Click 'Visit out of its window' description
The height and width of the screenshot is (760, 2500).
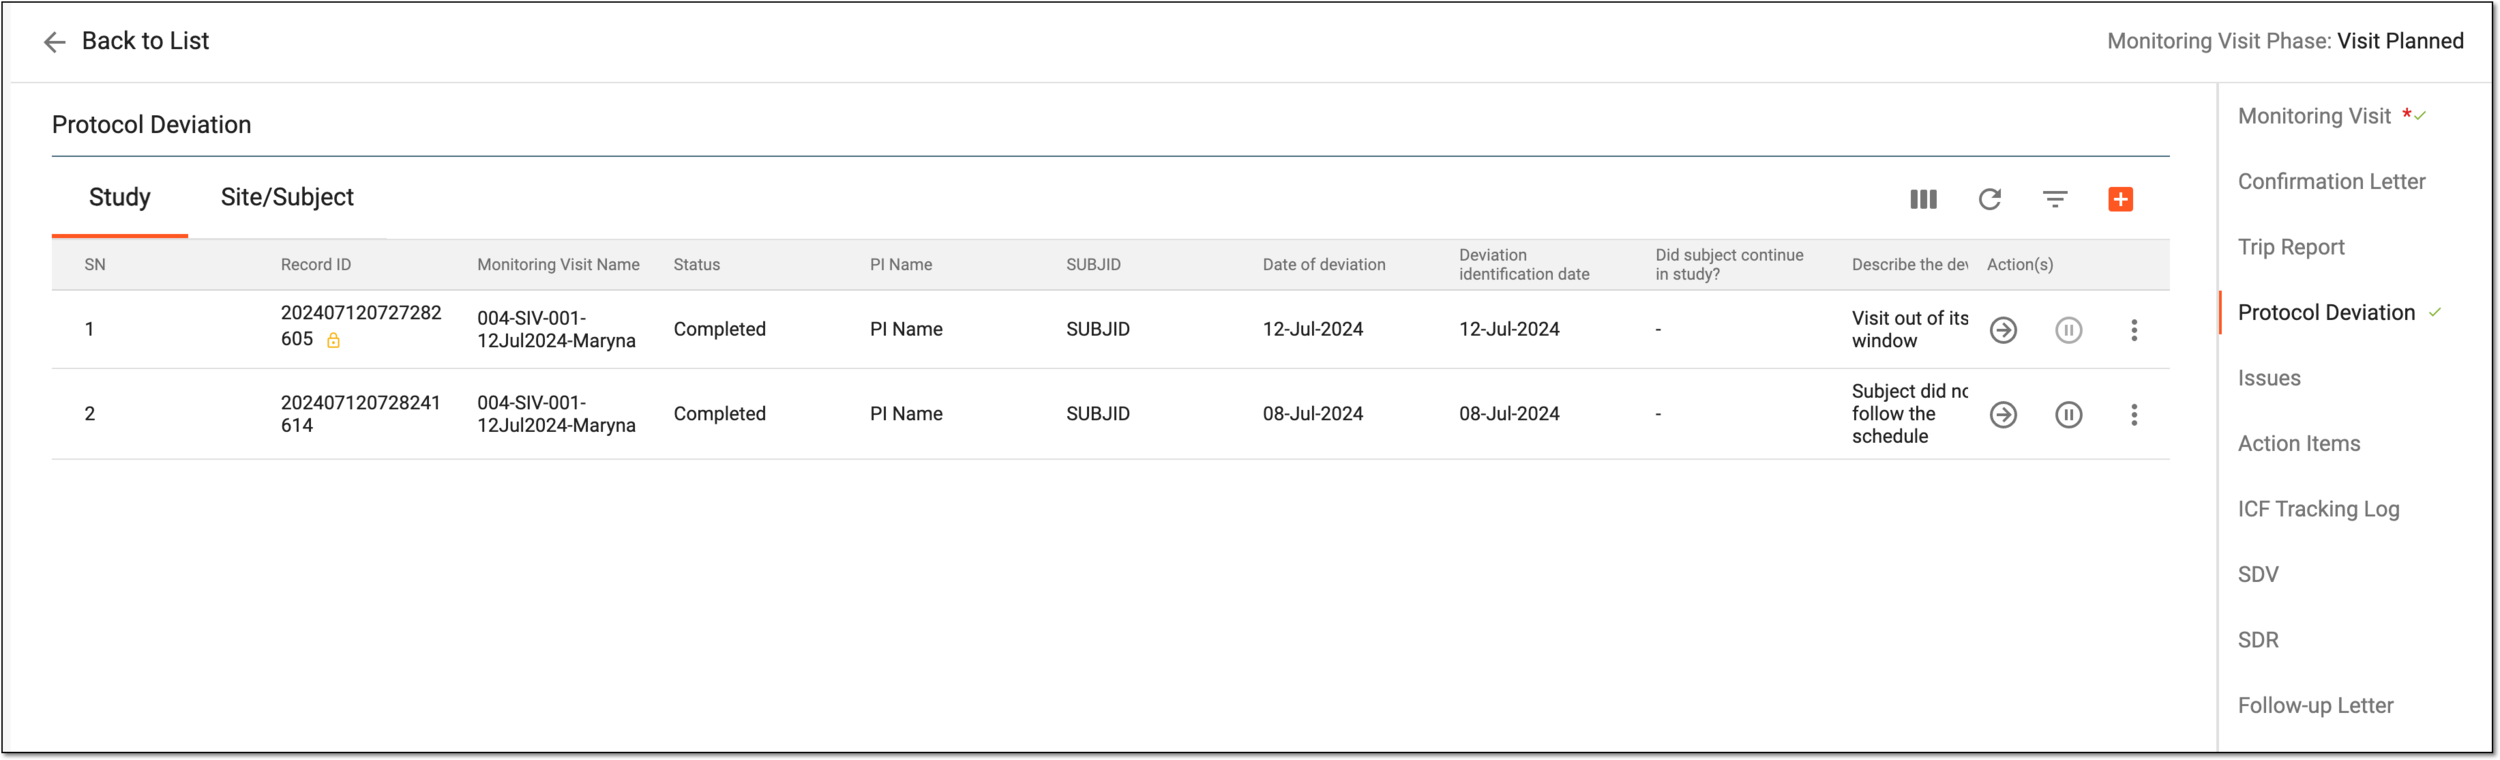tap(1909, 329)
